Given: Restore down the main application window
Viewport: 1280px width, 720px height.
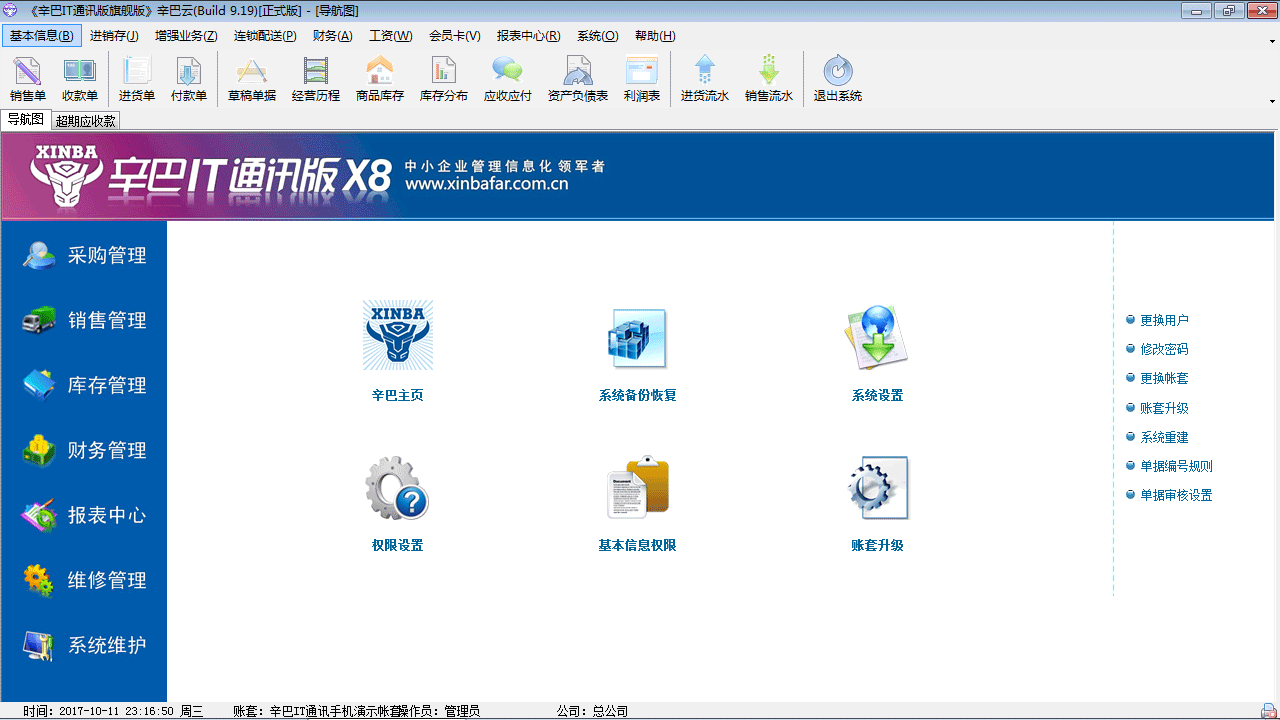Looking at the screenshot, I should pos(1229,10).
